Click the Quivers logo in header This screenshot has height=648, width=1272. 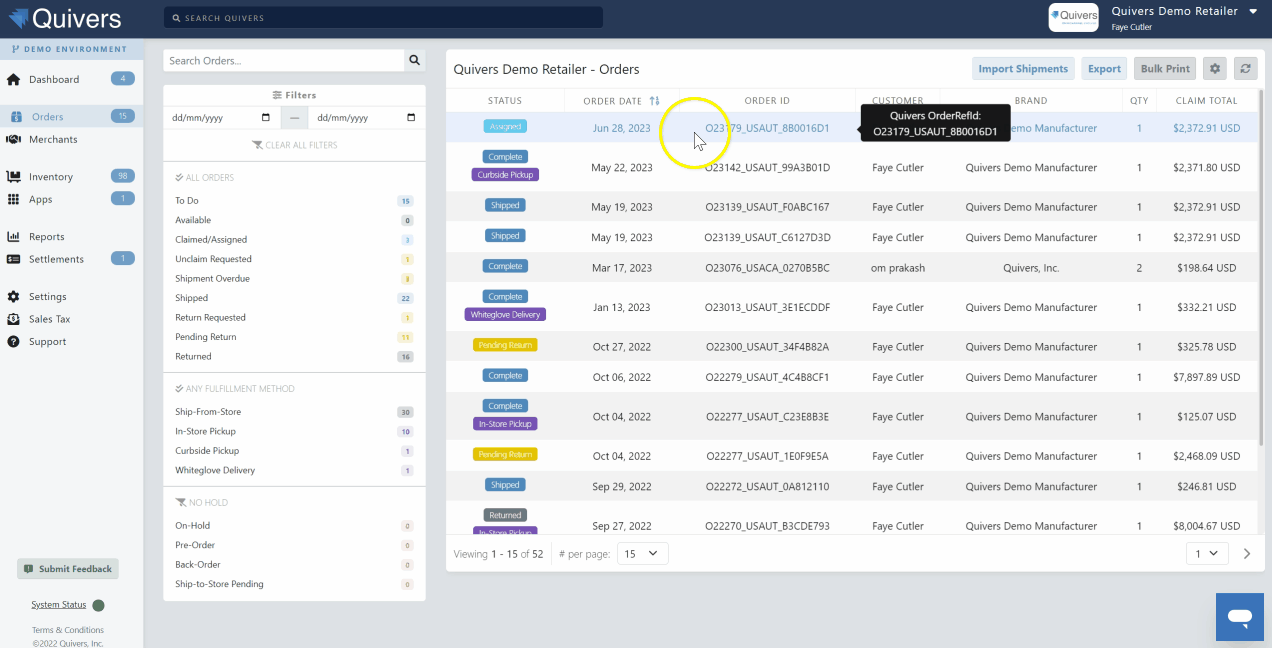click(x=66, y=18)
